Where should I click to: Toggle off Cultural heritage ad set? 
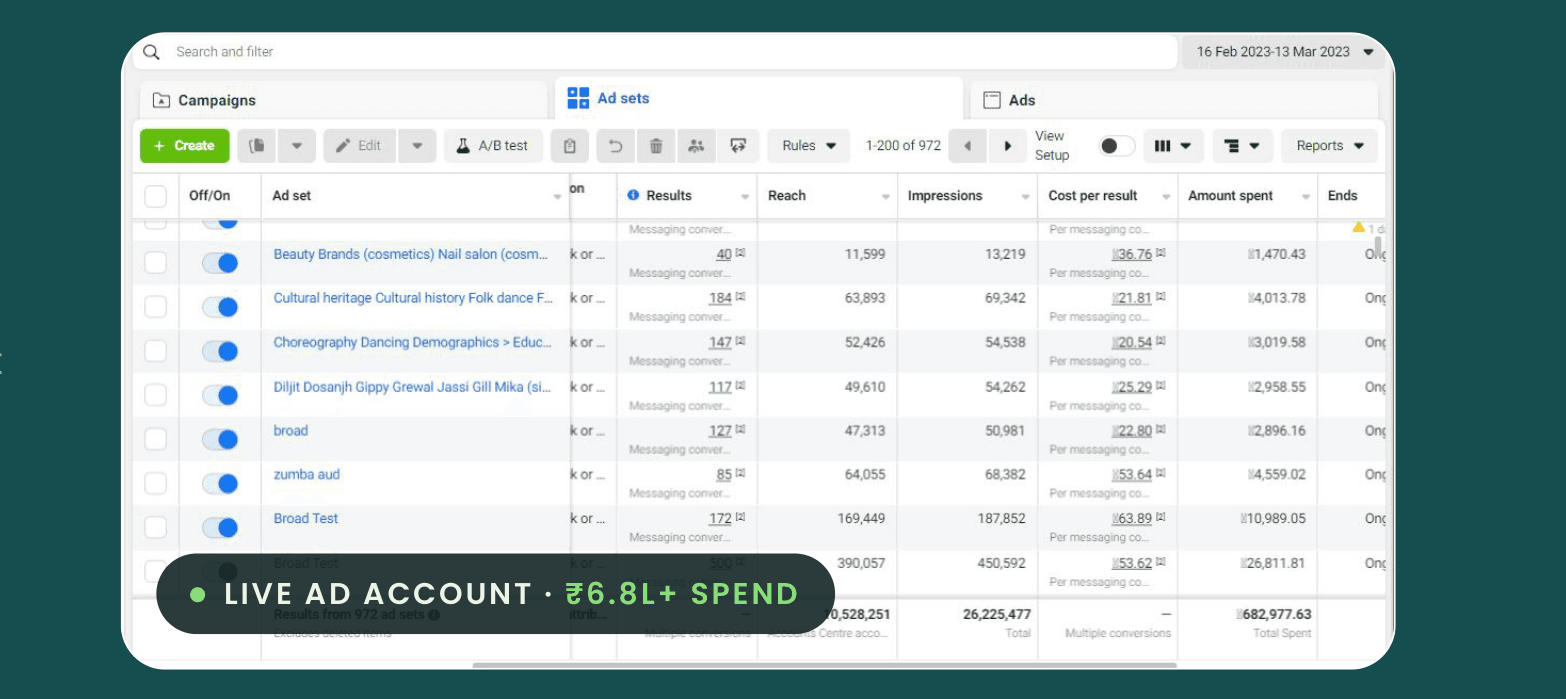pyautogui.click(x=220, y=307)
